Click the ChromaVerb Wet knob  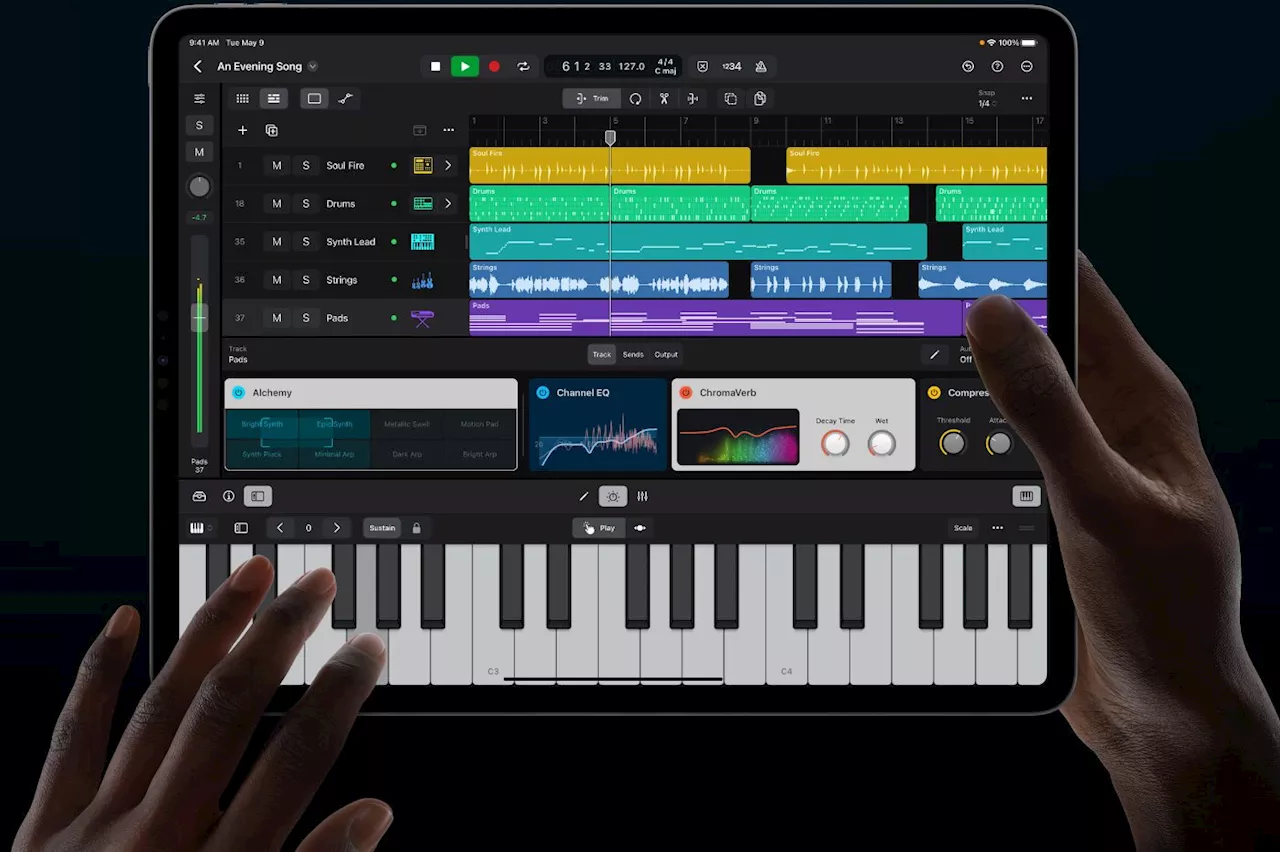click(x=881, y=444)
